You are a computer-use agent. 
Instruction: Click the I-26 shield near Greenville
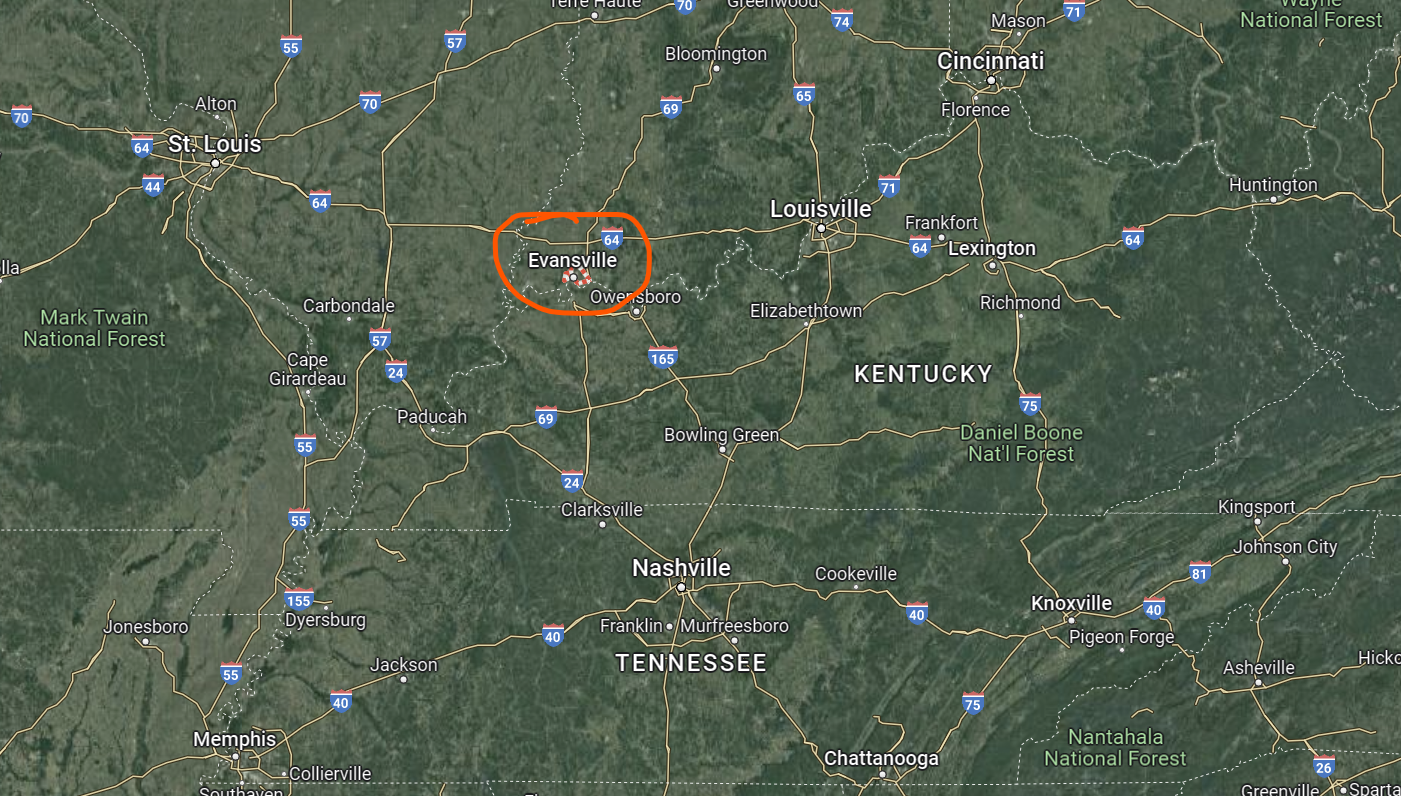pos(1324,767)
